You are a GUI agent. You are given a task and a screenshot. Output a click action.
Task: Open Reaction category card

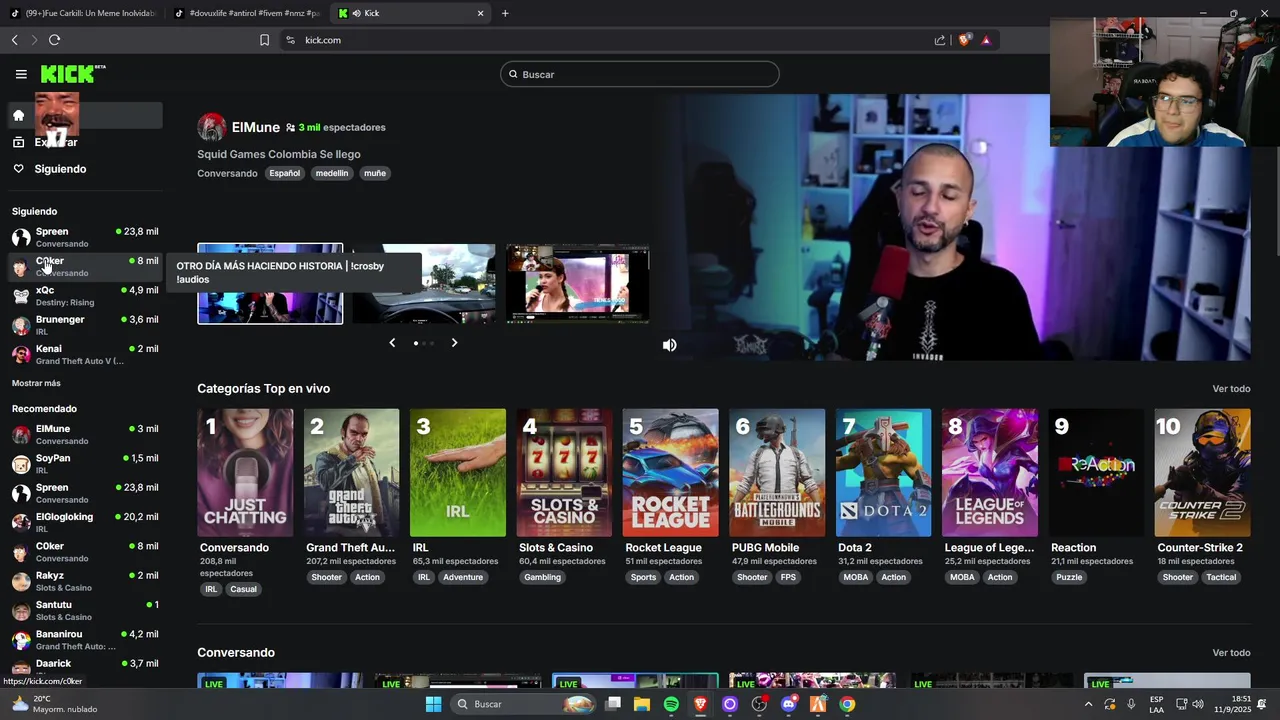coord(1096,472)
